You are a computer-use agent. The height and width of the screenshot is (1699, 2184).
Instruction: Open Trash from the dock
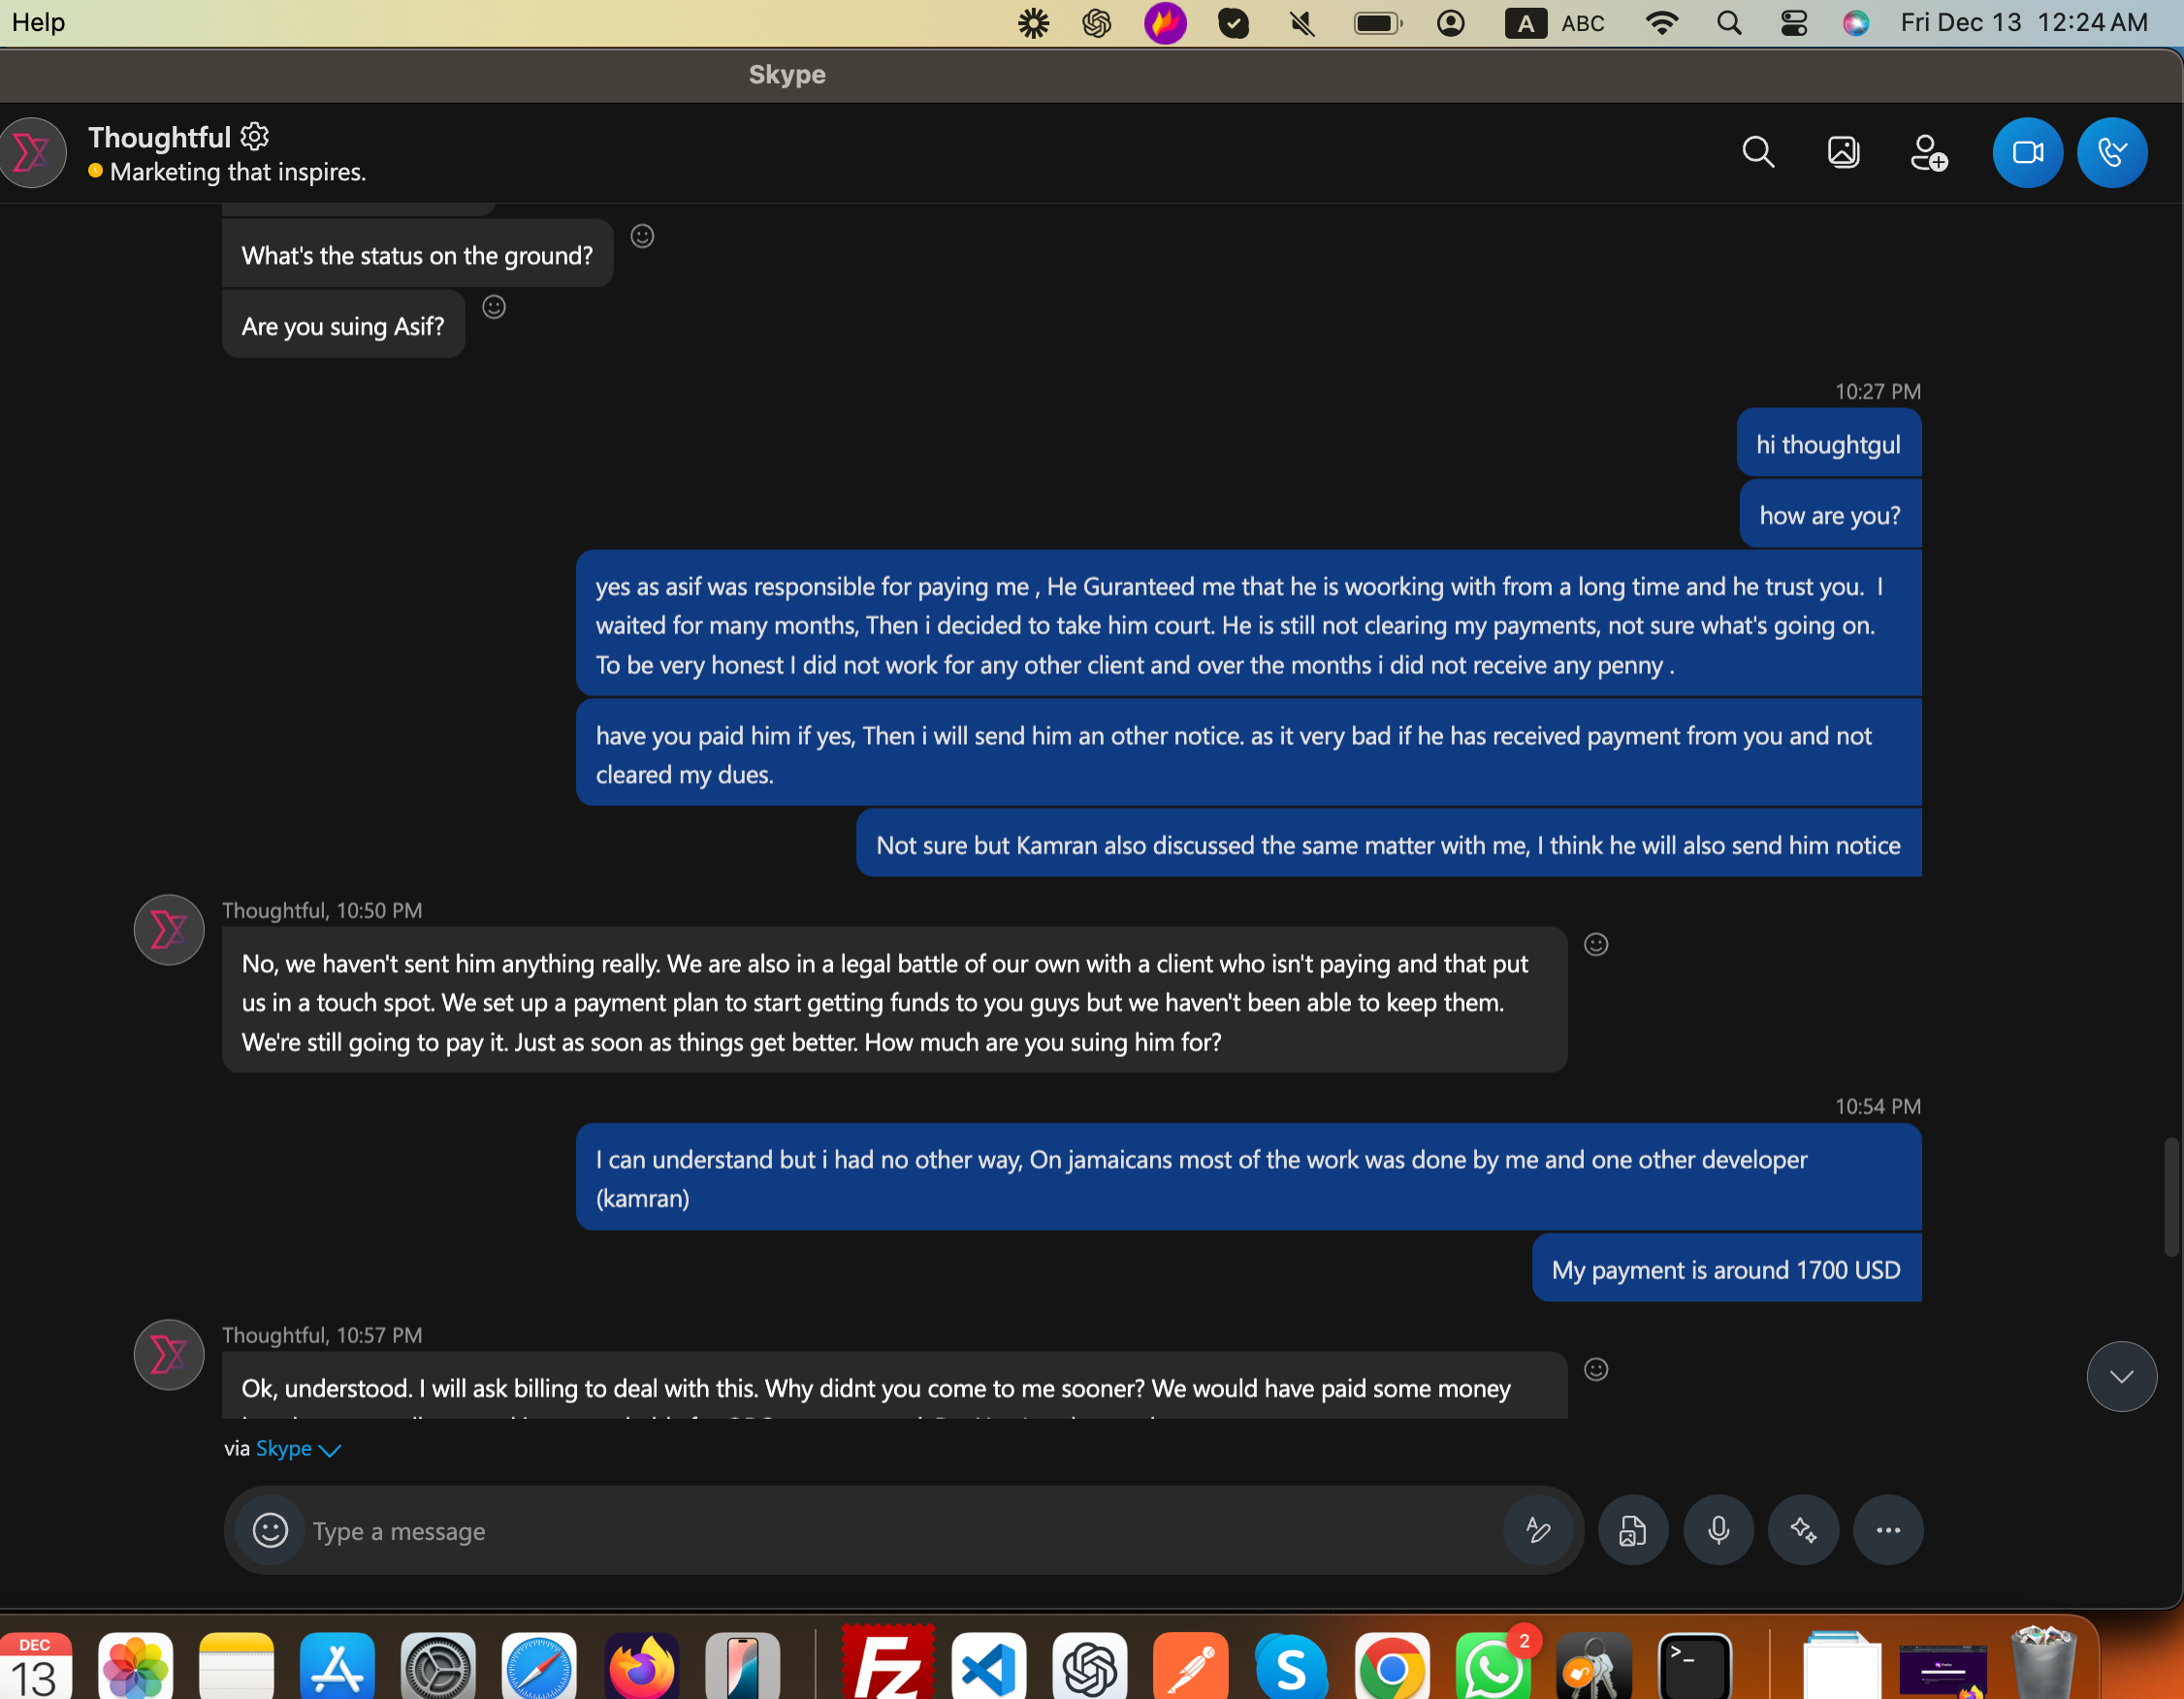point(2042,1663)
